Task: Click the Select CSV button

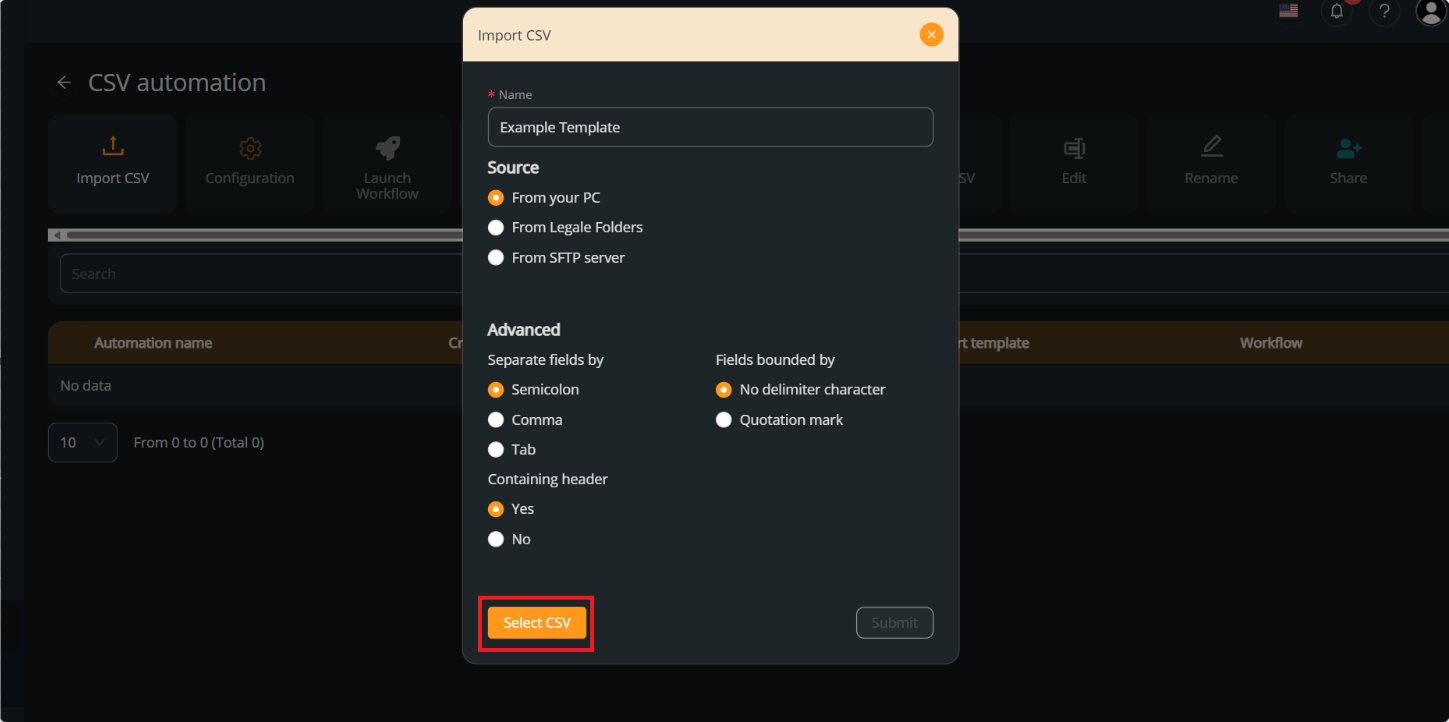Action: click(536, 622)
